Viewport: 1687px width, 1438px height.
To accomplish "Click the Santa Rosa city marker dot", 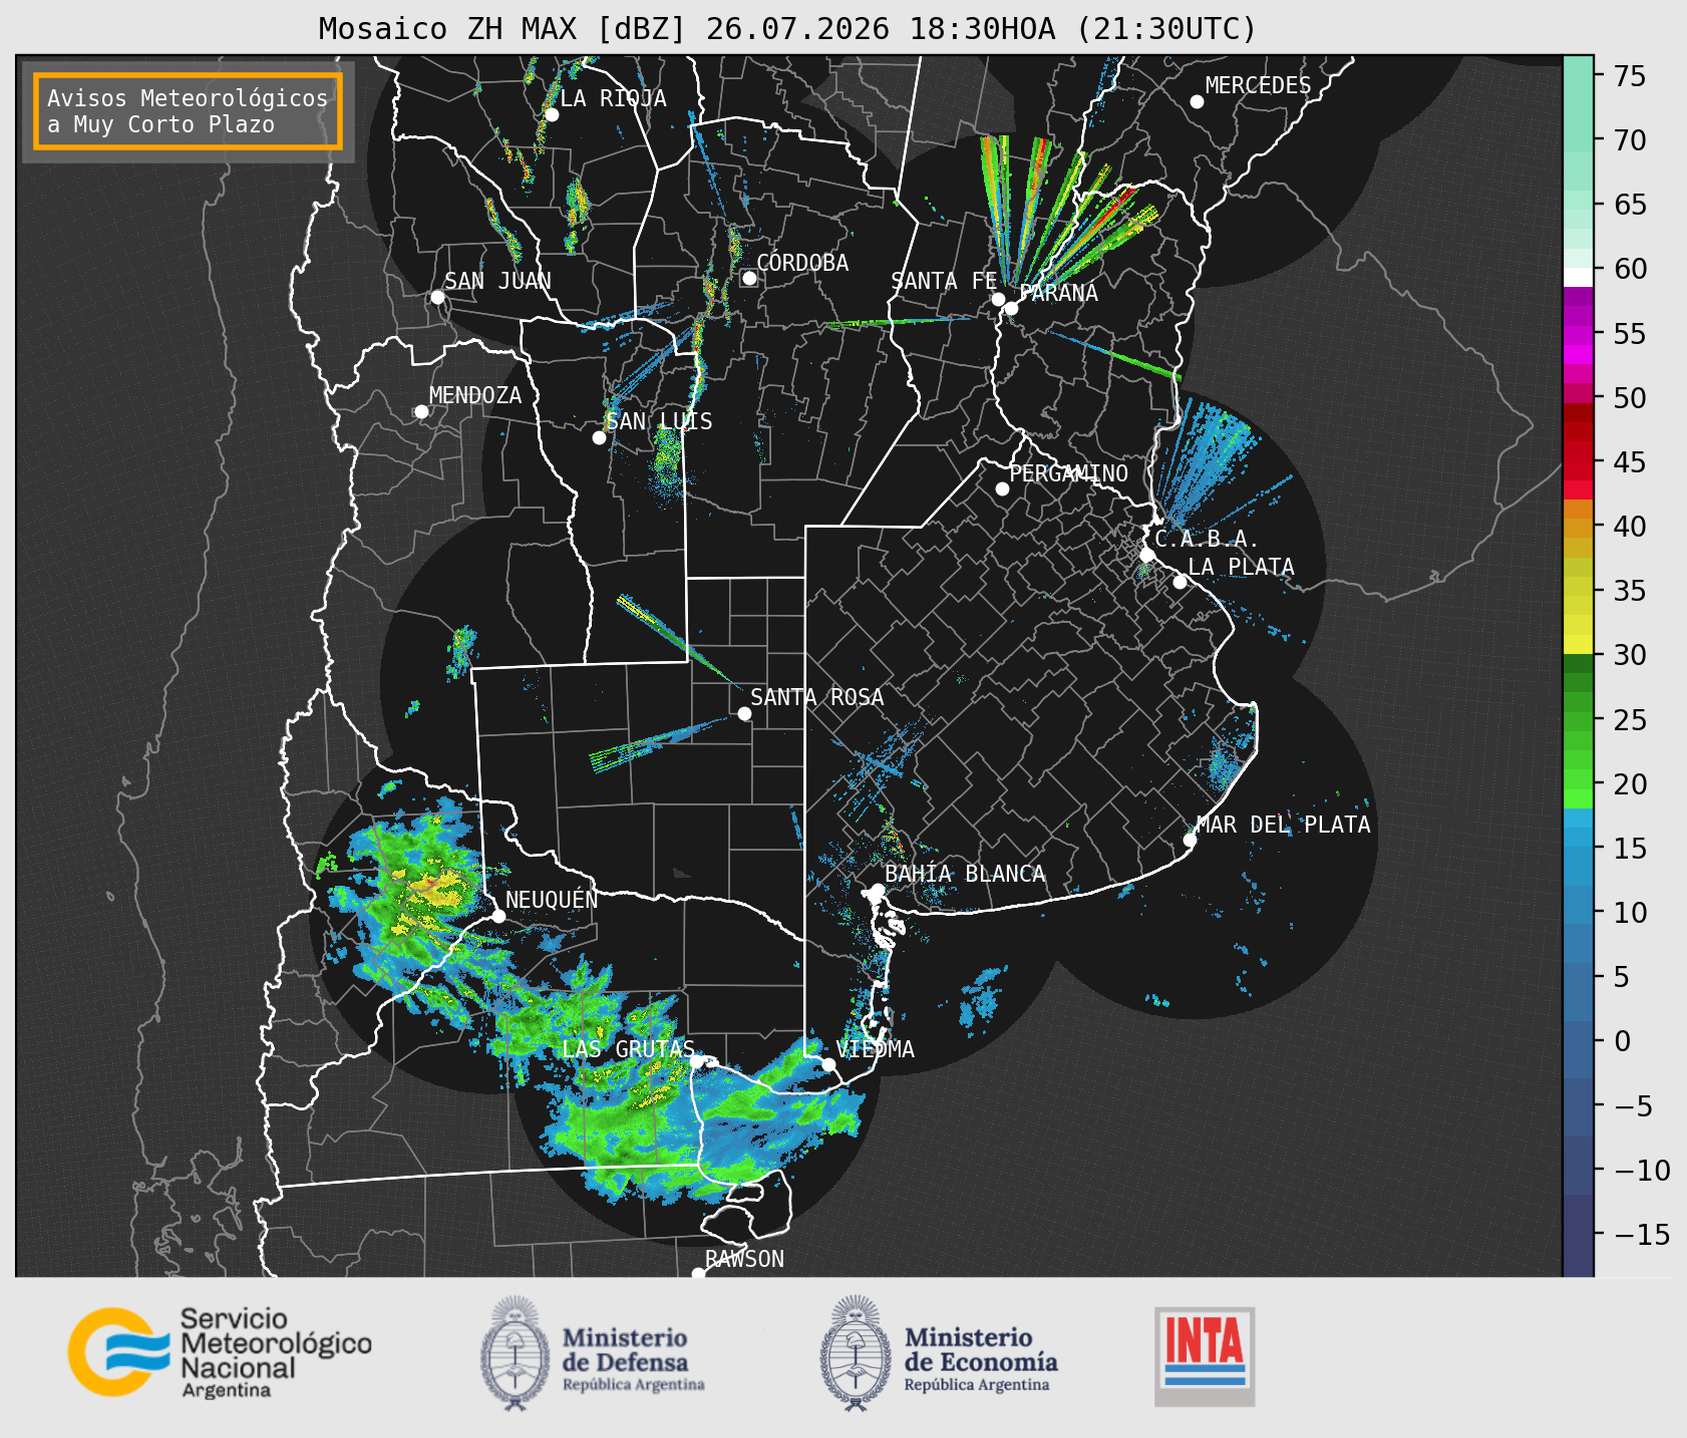I will (x=744, y=713).
